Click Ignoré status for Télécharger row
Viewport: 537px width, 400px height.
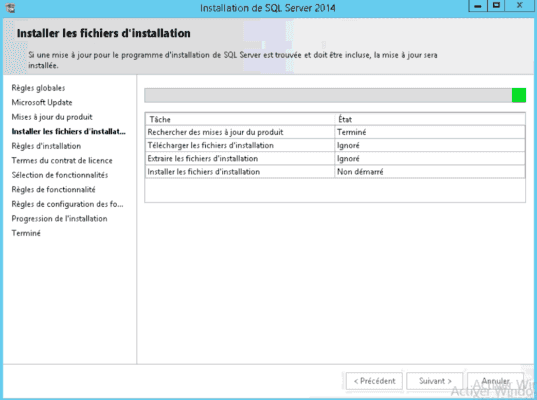[x=429, y=146]
